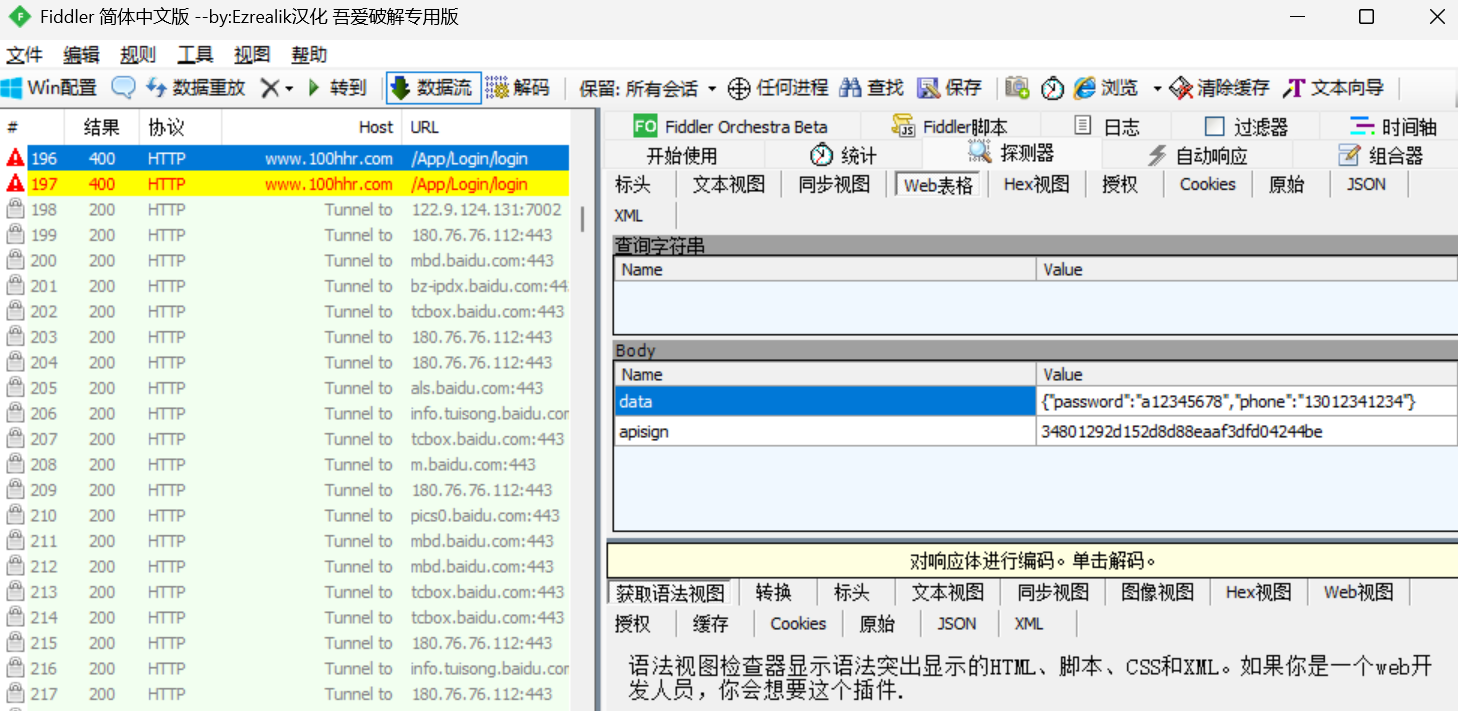Click the Save (保存) toolbar button

(x=950, y=88)
